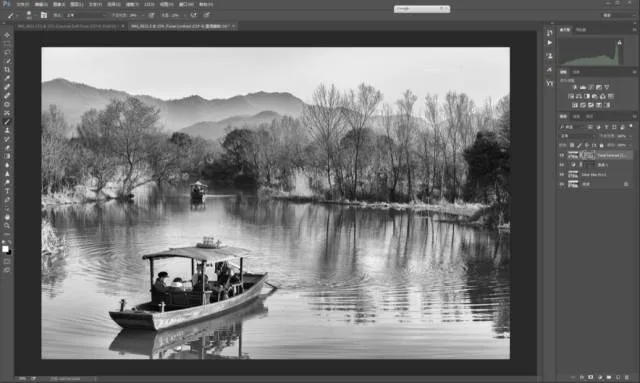Open the Image menu
The image size is (640, 383).
[x=59, y=4]
